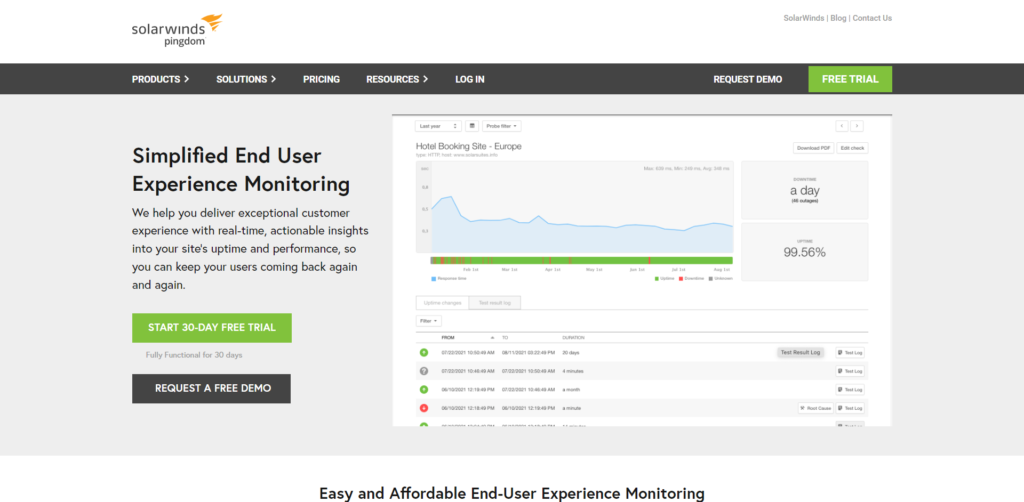Click the red Downtime legend marker
This screenshot has height=502, width=1024.
(680, 279)
